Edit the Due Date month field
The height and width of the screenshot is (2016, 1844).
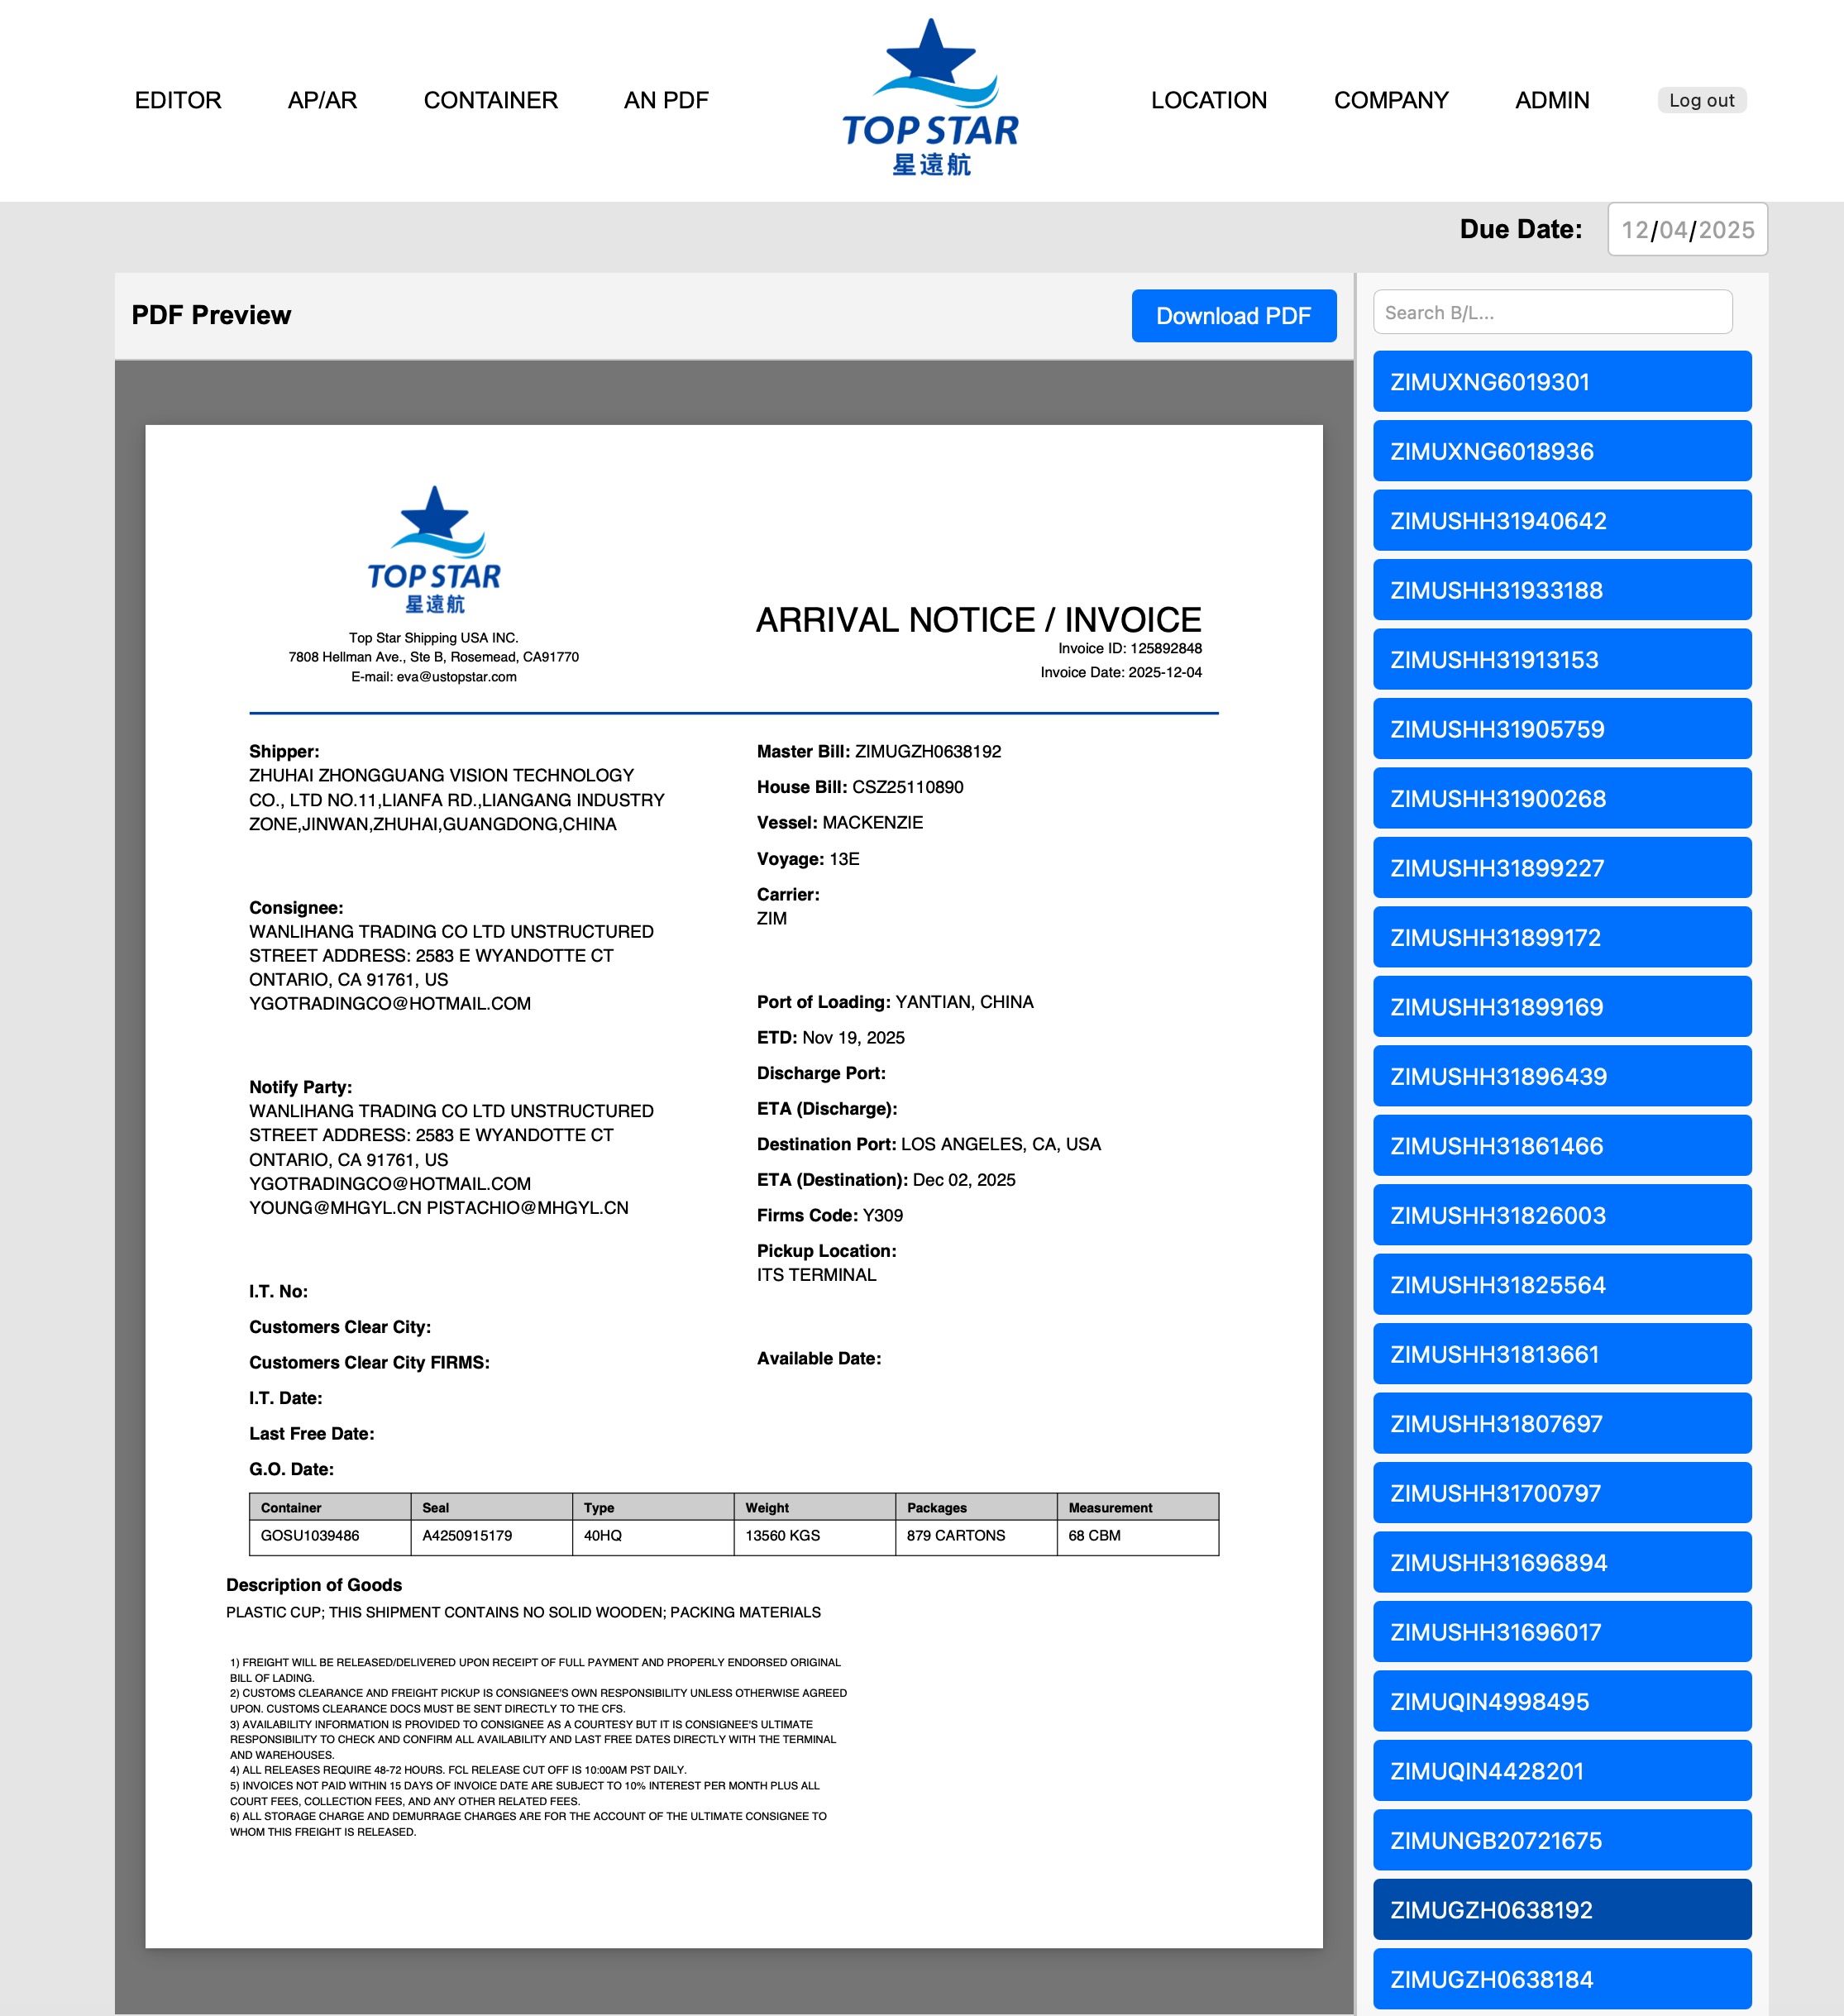pos(1634,230)
